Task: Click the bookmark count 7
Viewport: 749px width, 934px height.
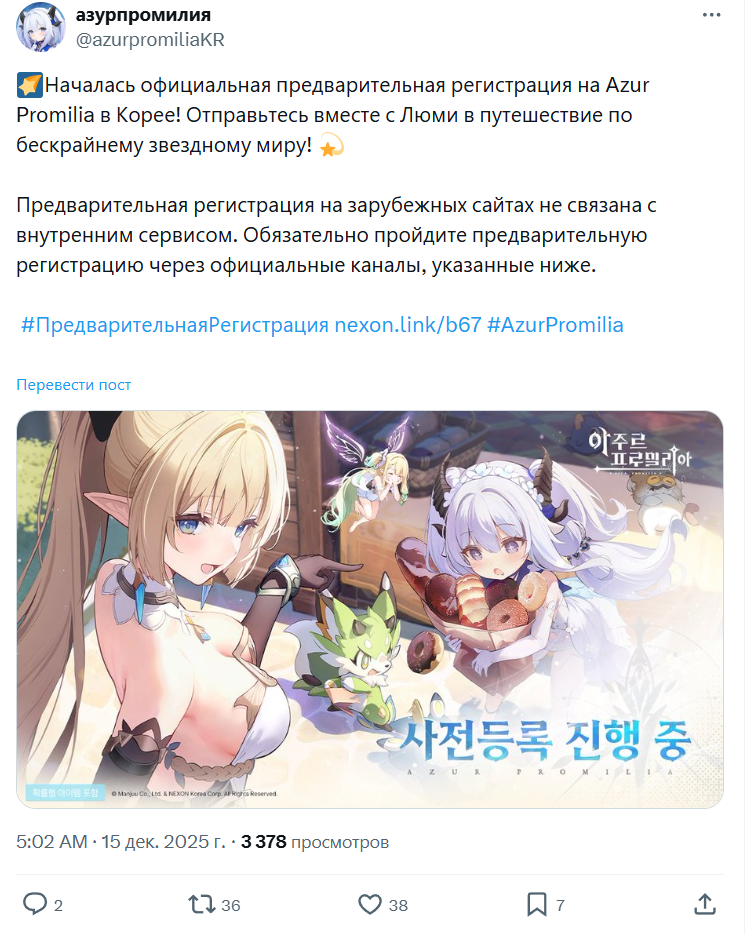Action: 560,905
